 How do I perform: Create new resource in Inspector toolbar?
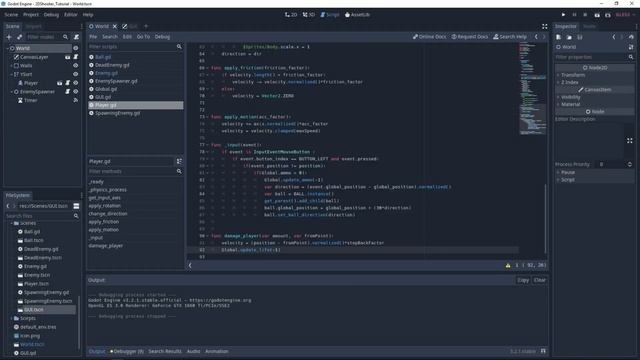[559, 37]
